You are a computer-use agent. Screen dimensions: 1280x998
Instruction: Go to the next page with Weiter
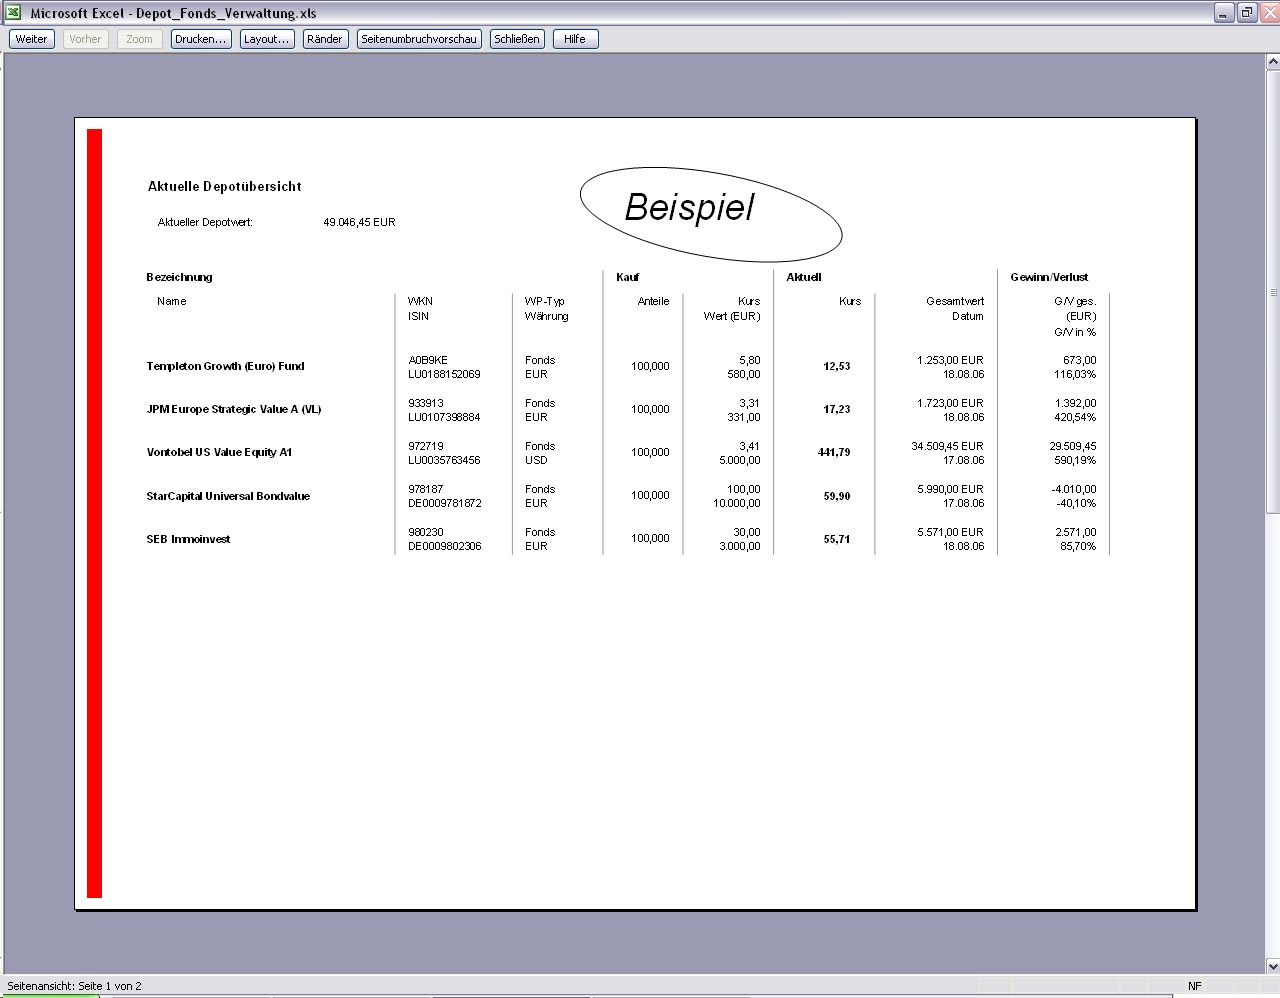click(31, 39)
